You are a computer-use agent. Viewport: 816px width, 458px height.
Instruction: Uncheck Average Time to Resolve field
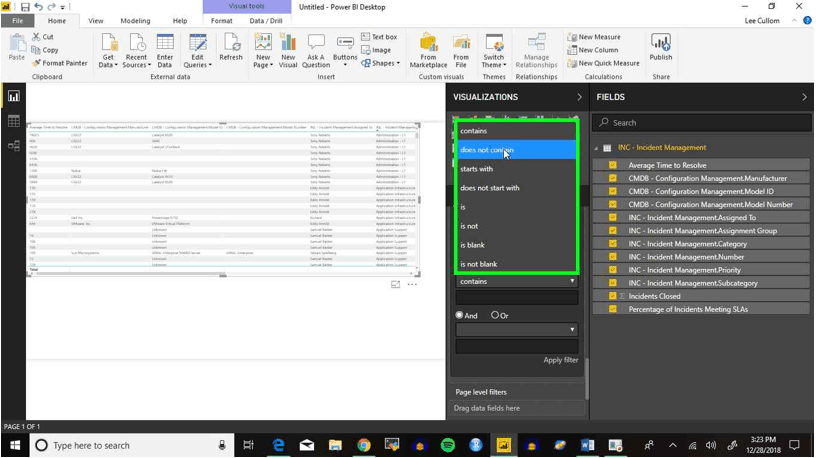pyautogui.click(x=613, y=165)
